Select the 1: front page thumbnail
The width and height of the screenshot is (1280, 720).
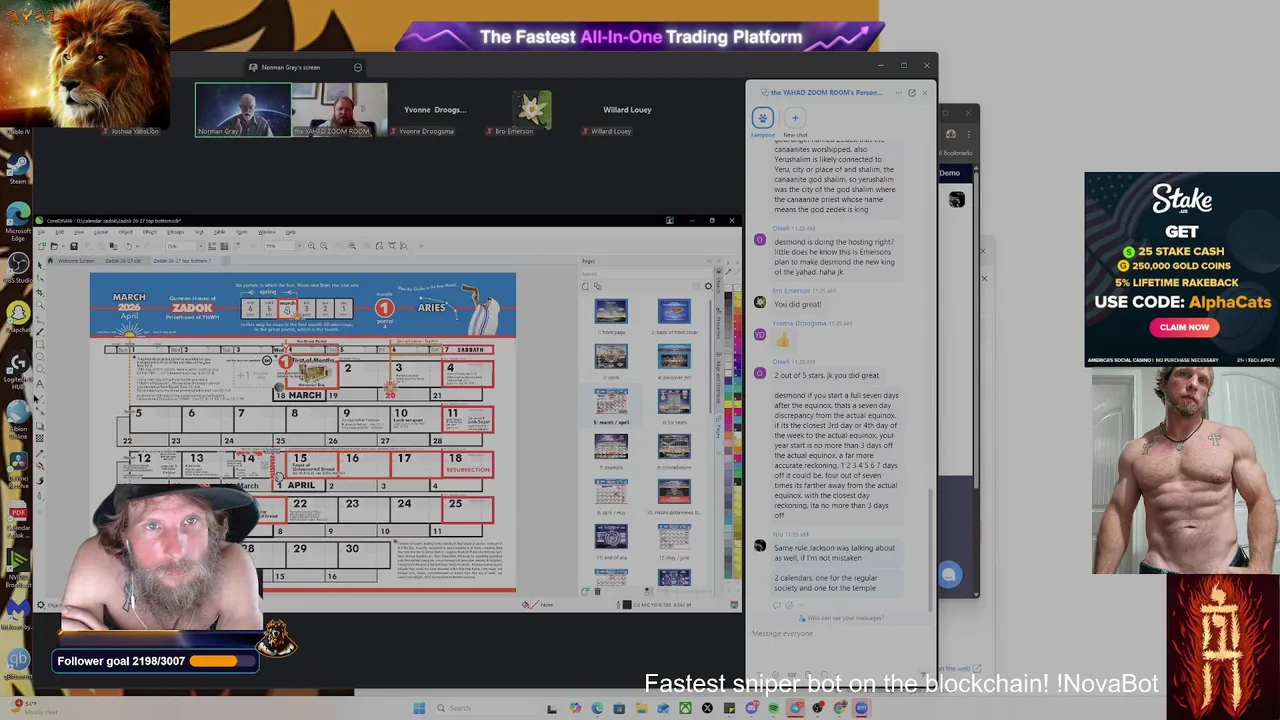click(x=611, y=312)
